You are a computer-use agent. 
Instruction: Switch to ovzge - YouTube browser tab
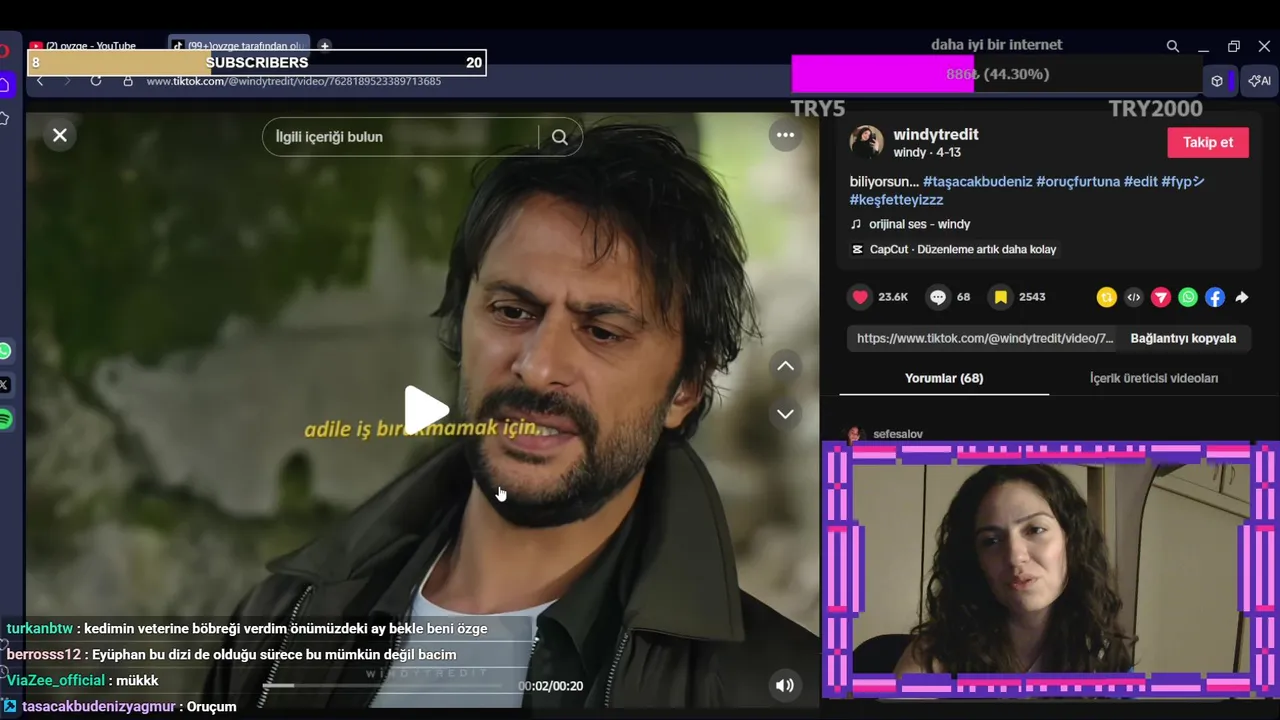pyautogui.click(x=90, y=46)
